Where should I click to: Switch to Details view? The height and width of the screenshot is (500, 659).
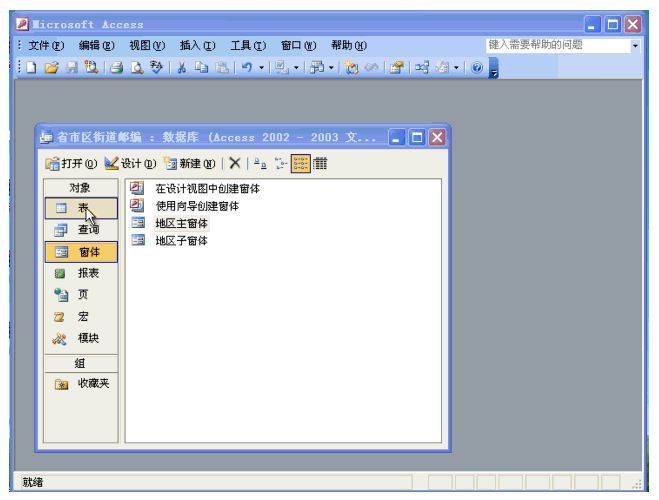pos(320,163)
